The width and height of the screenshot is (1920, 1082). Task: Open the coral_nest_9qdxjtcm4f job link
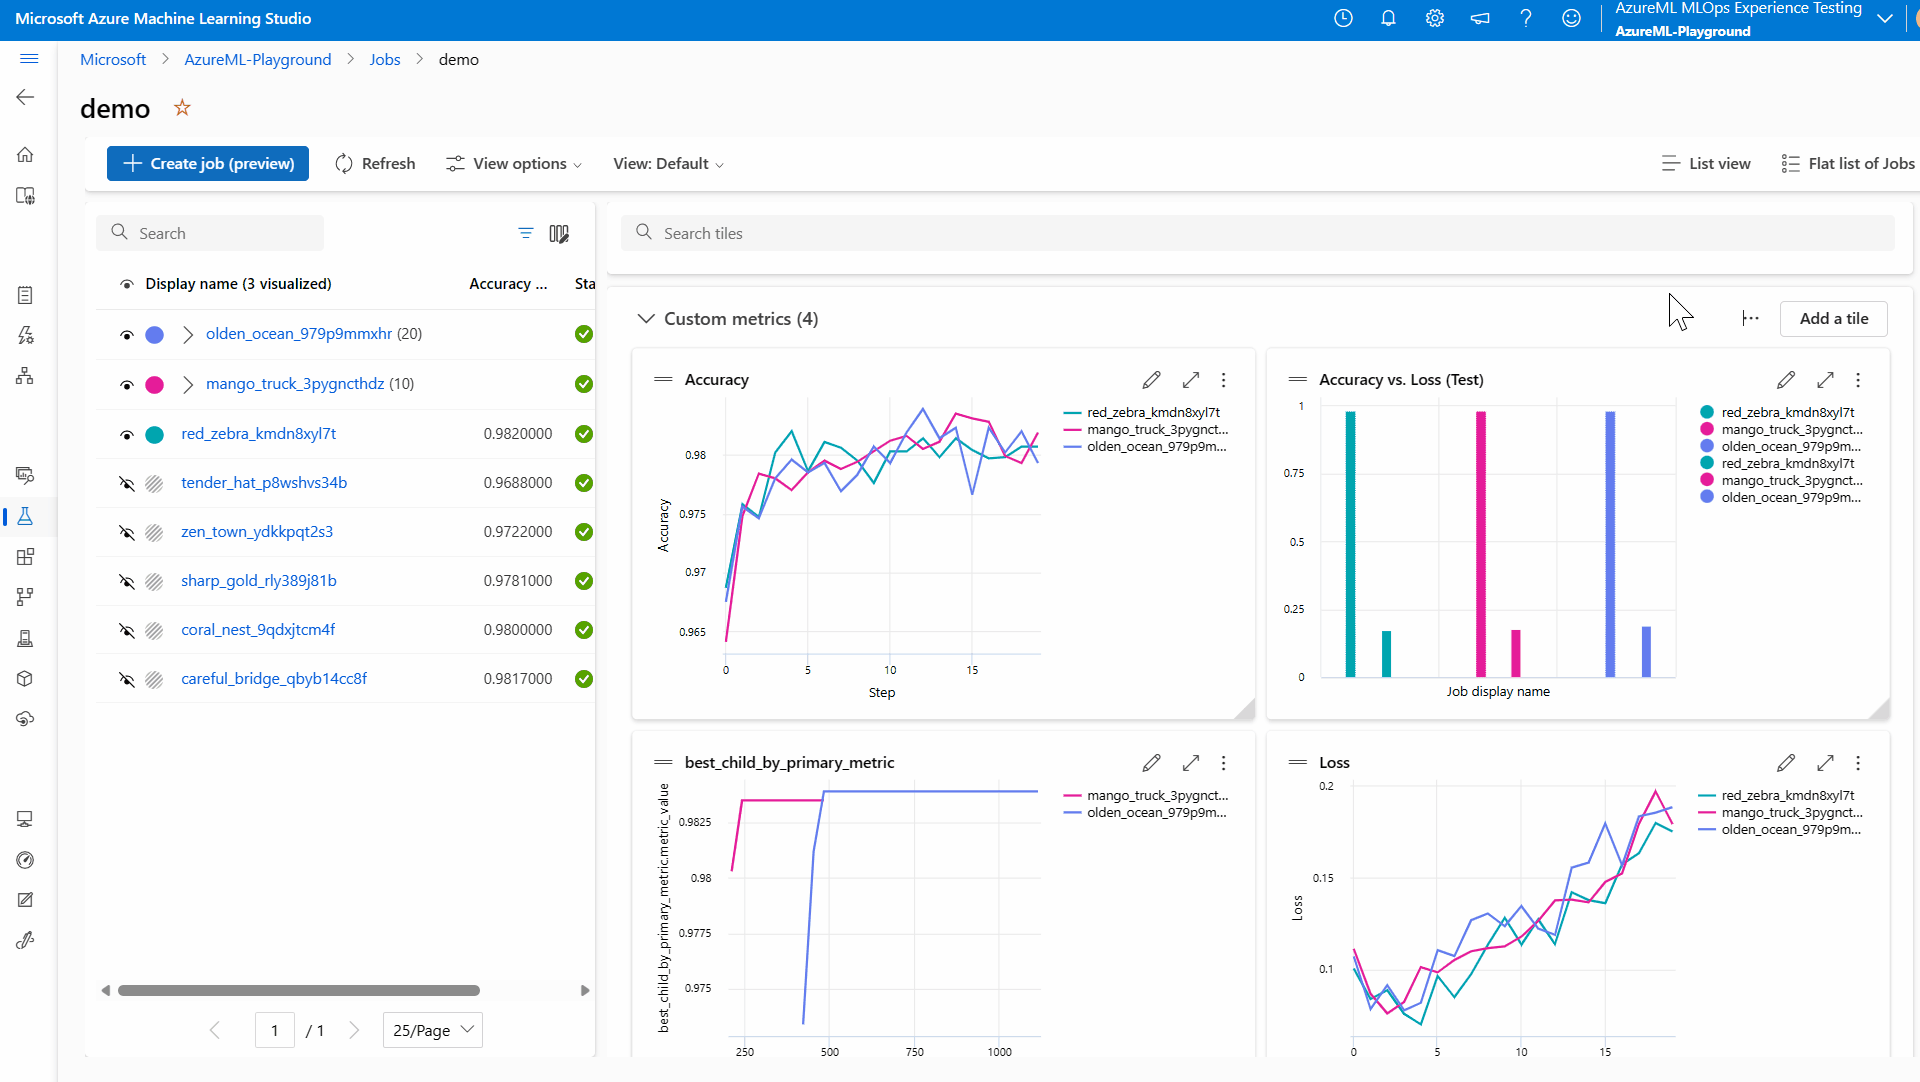coord(258,630)
